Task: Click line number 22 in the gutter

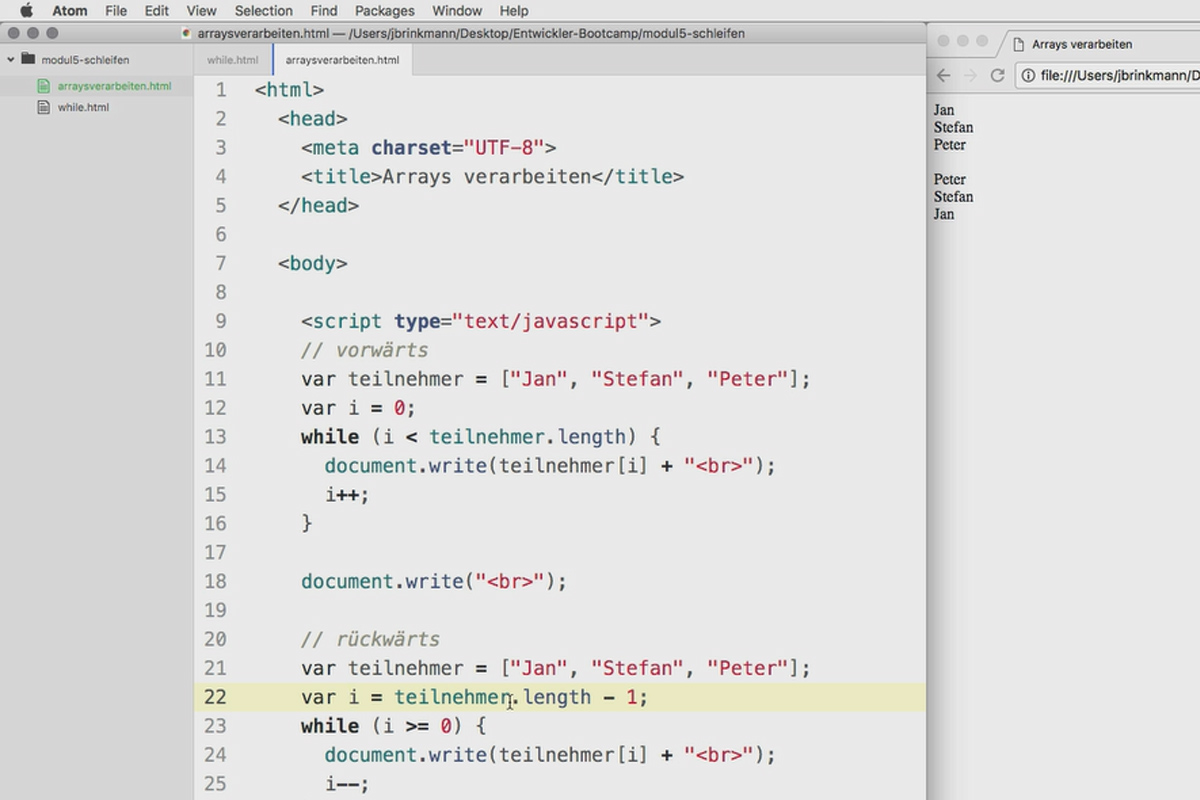Action: 215,697
